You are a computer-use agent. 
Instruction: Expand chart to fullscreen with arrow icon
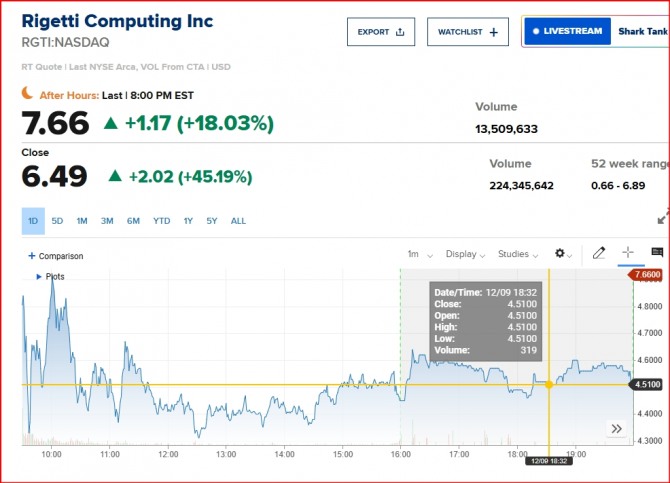[x=662, y=218]
